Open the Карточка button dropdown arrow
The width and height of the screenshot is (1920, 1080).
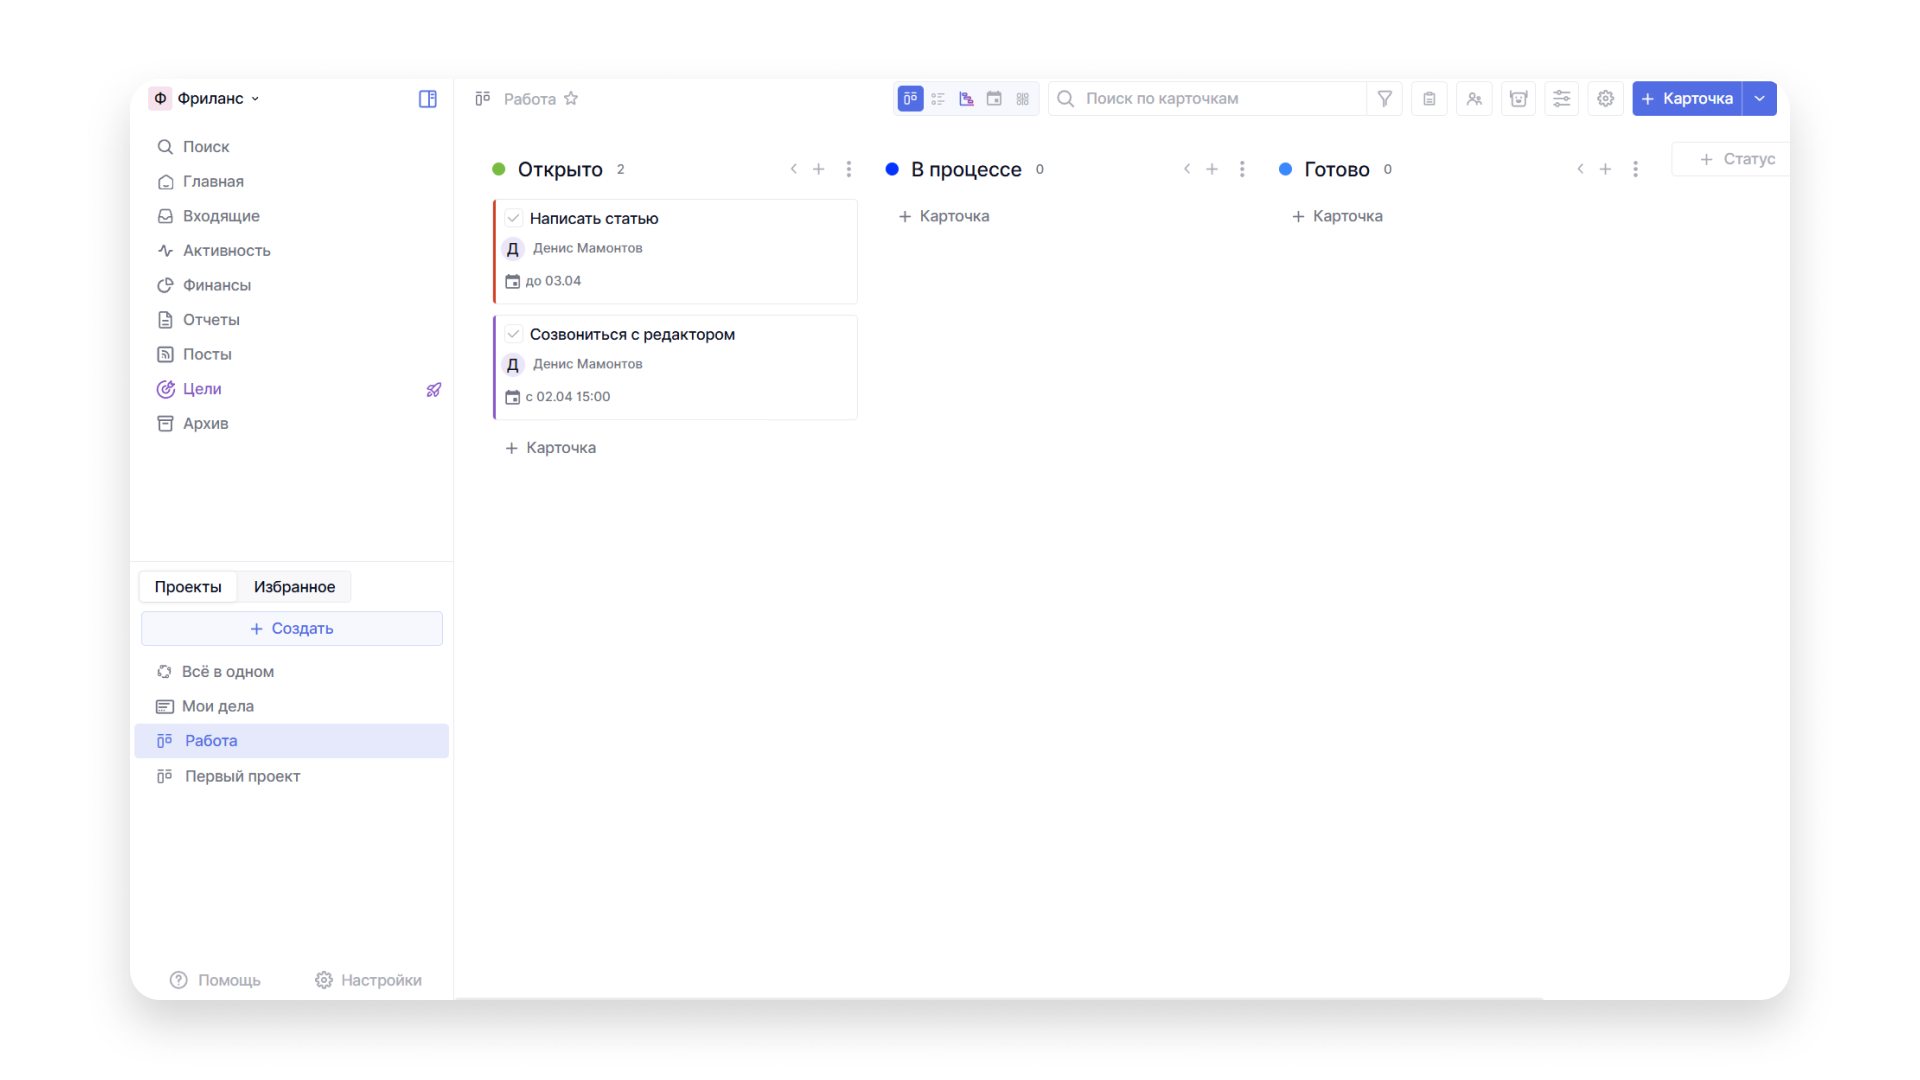1759,98
